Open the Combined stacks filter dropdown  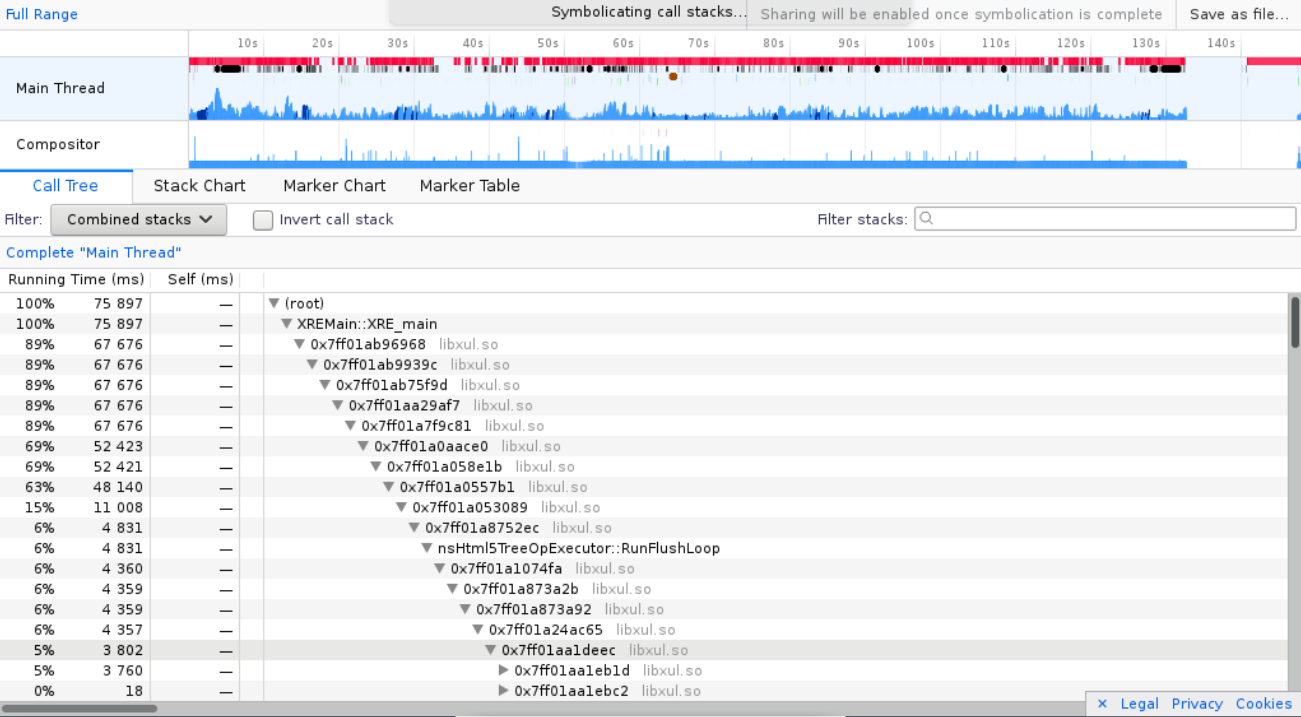point(139,220)
